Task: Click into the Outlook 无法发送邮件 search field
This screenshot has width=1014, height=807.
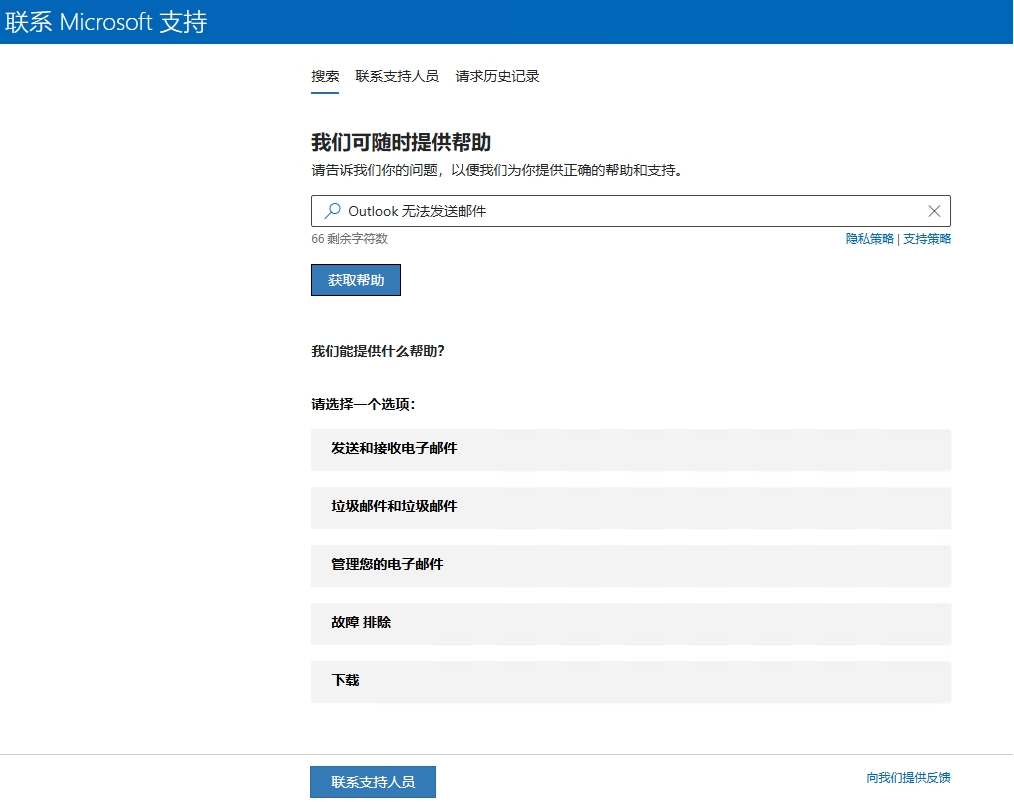Action: click(631, 211)
